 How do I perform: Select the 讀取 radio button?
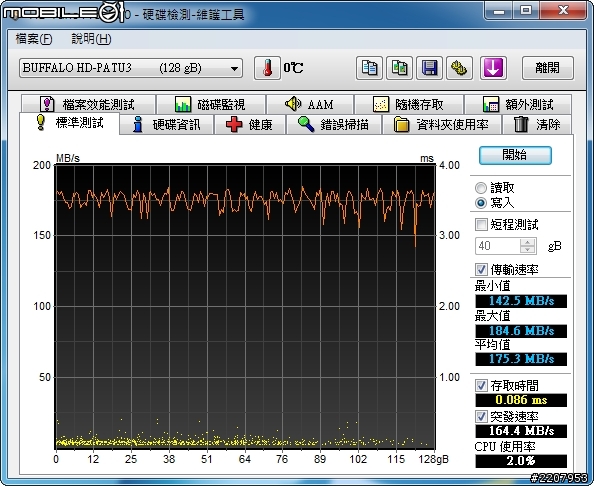tap(481, 188)
